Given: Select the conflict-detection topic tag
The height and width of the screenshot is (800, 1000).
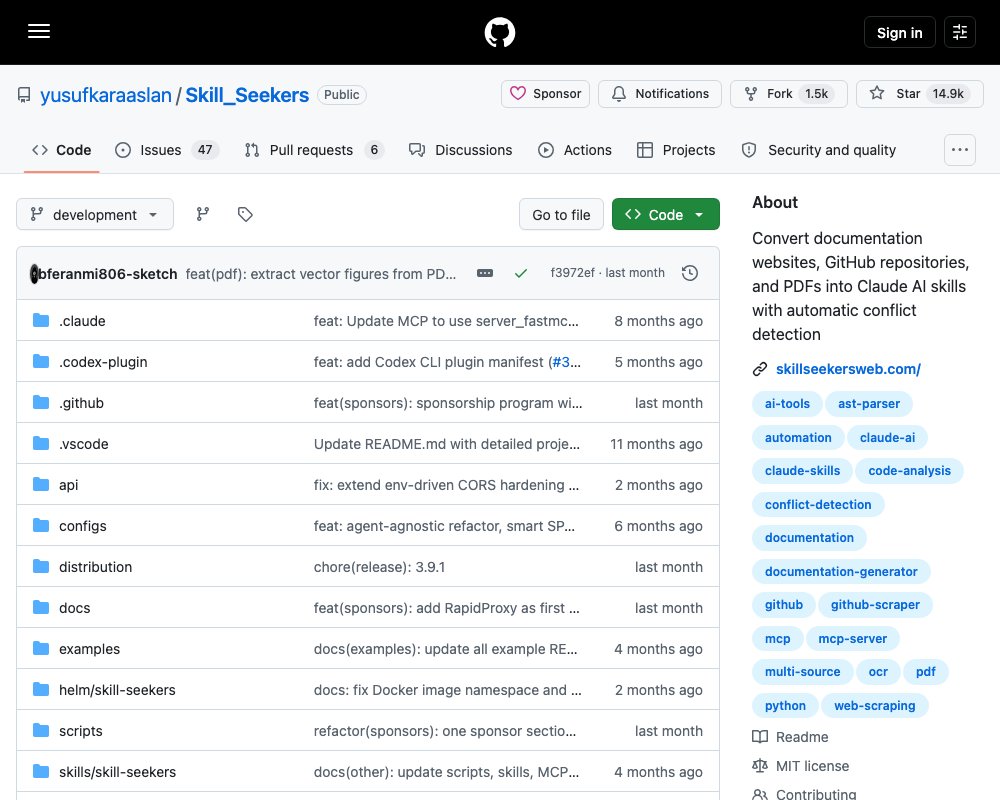Looking at the screenshot, I should (818, 505).
